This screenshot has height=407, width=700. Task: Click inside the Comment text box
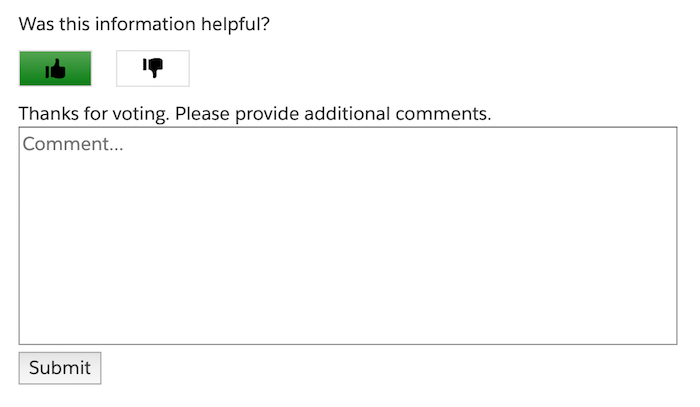tap(348, 236)
